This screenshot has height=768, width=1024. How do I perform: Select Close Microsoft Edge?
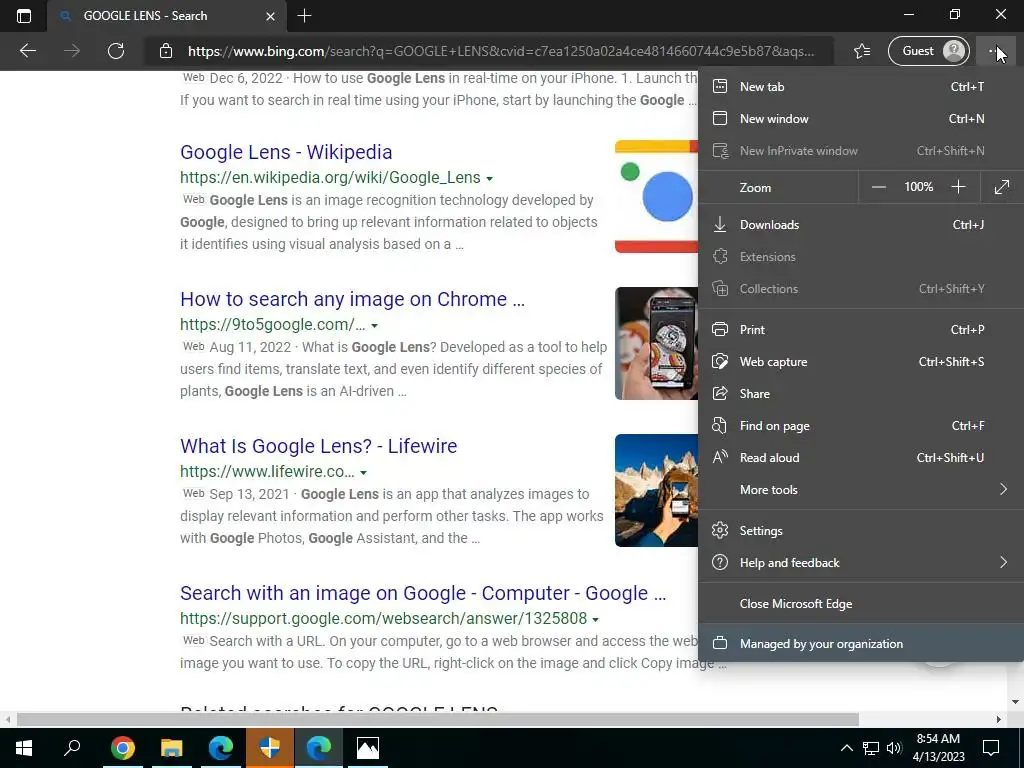pos(861,604)
